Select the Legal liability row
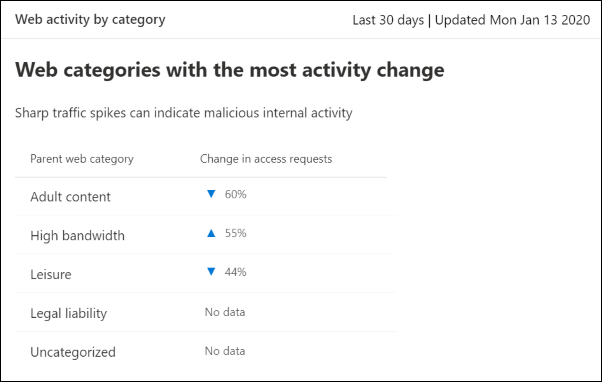The height and width of the screenshot is (382, 602). tap(205, 313)
